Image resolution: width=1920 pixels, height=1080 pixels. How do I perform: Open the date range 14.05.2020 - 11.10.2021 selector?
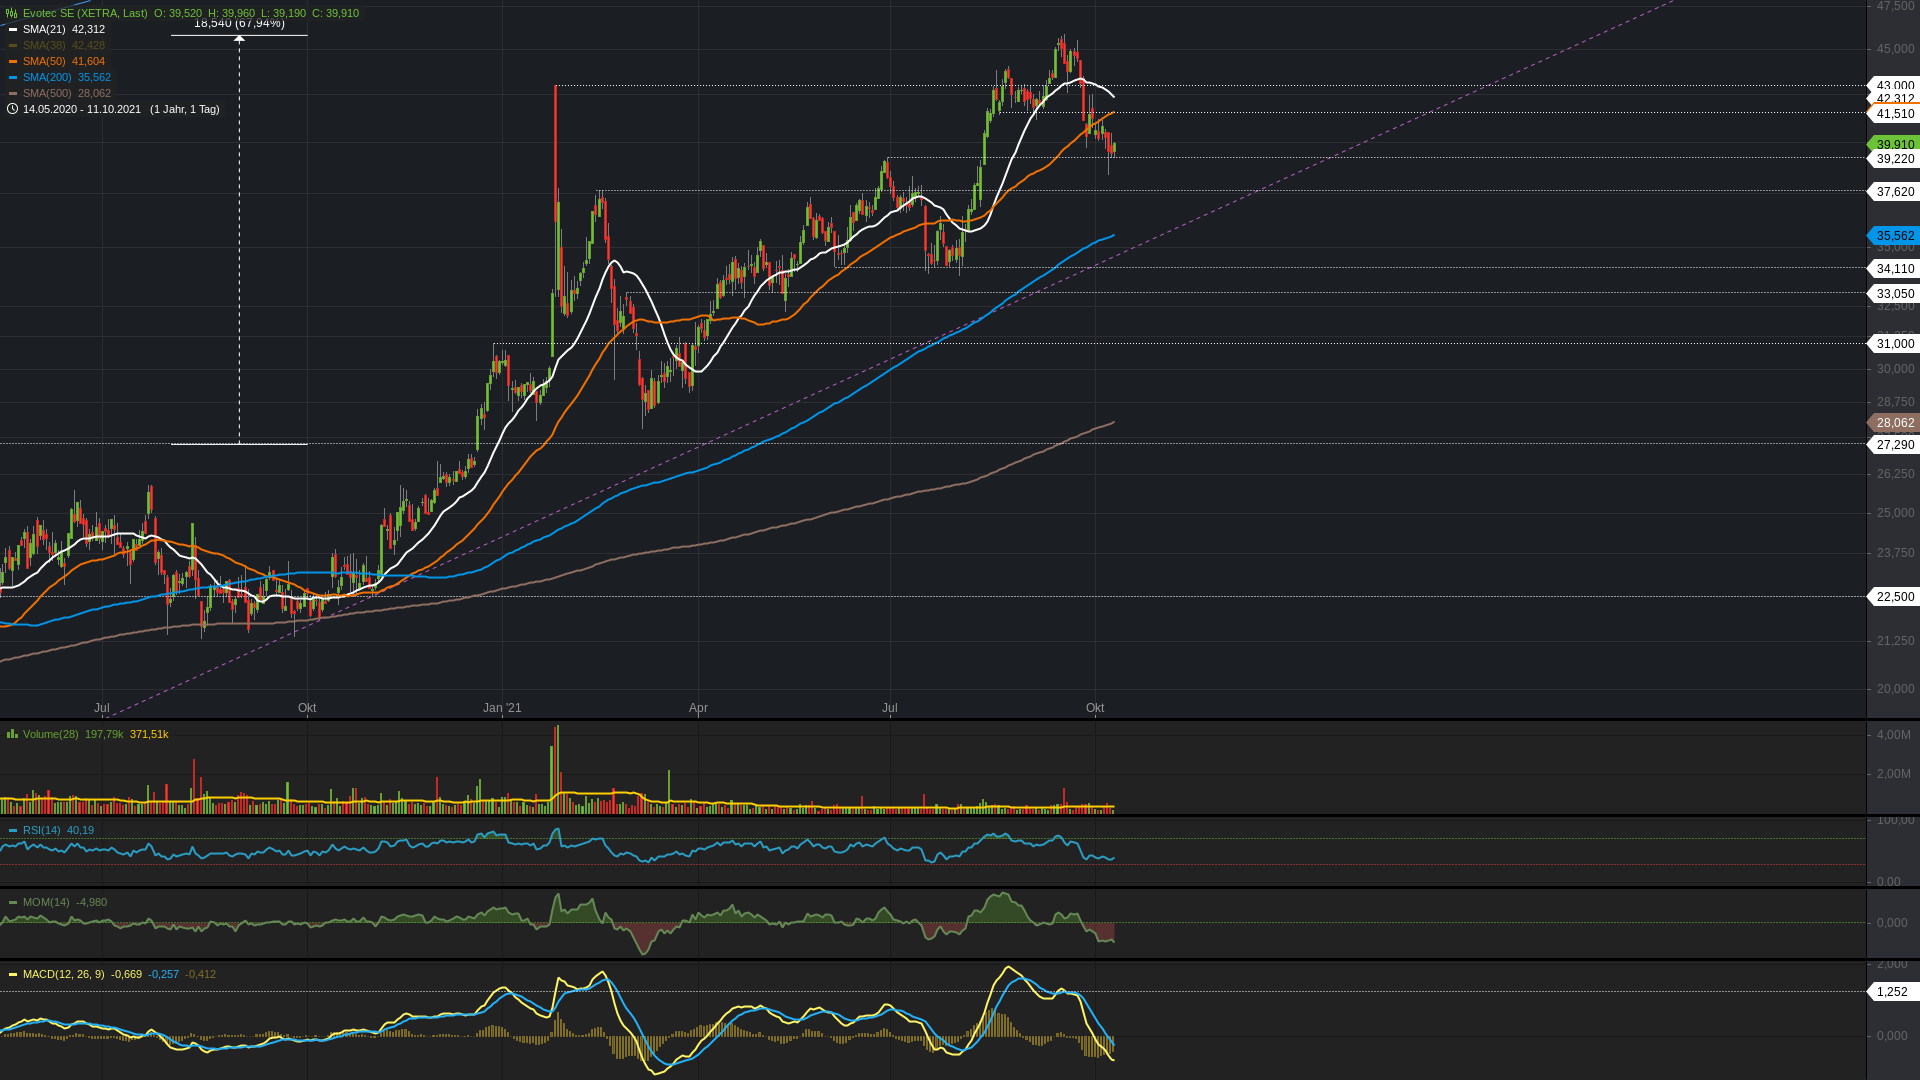point(82,109)
